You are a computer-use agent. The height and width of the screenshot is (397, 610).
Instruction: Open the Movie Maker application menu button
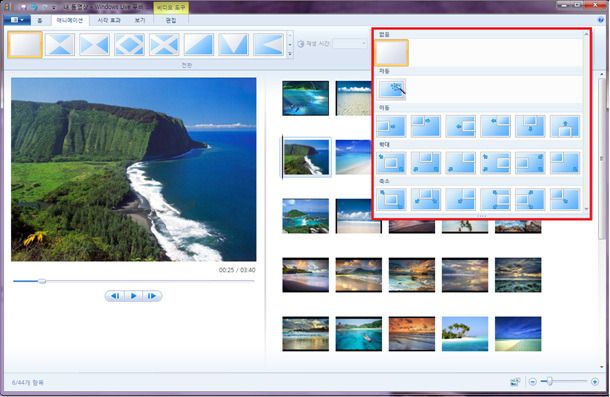pos(17,20)
